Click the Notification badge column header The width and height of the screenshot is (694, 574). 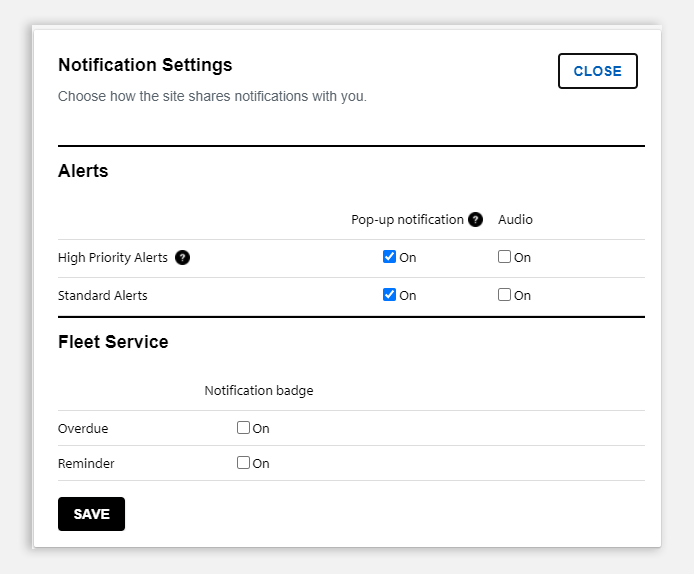259,391
